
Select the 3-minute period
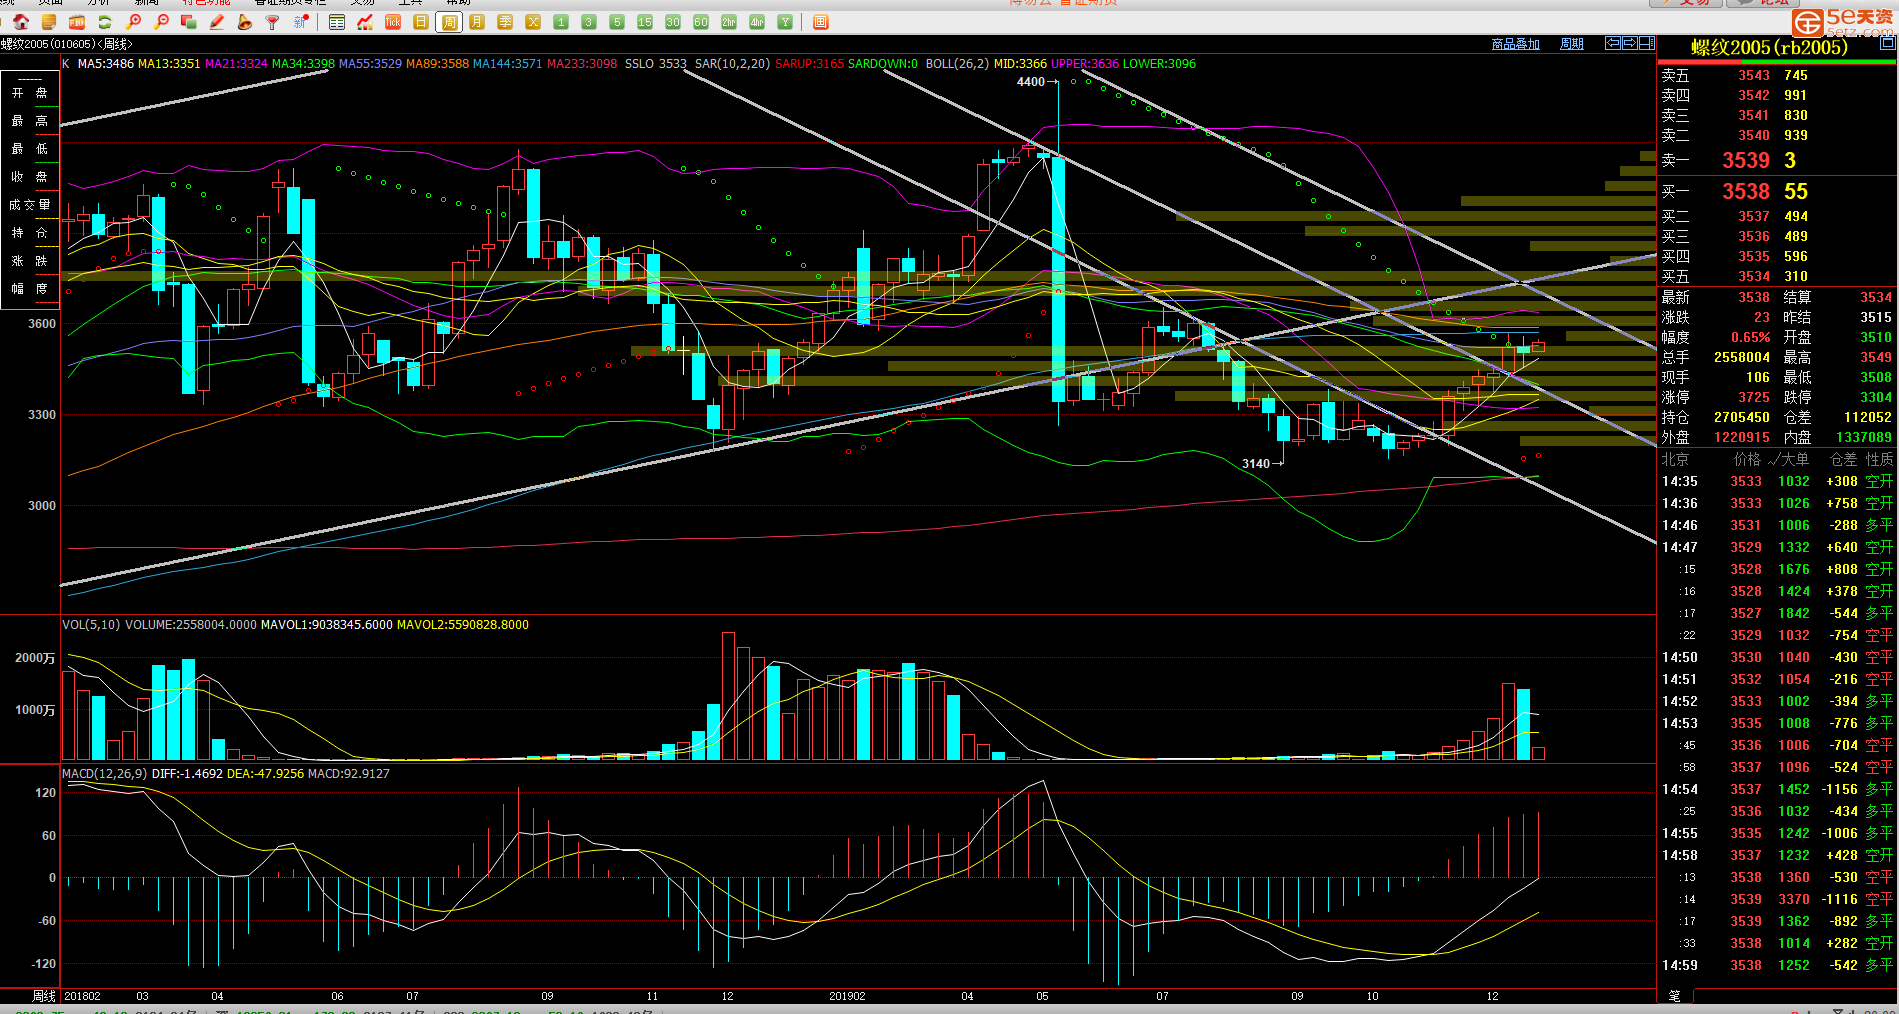click(589, 22)
